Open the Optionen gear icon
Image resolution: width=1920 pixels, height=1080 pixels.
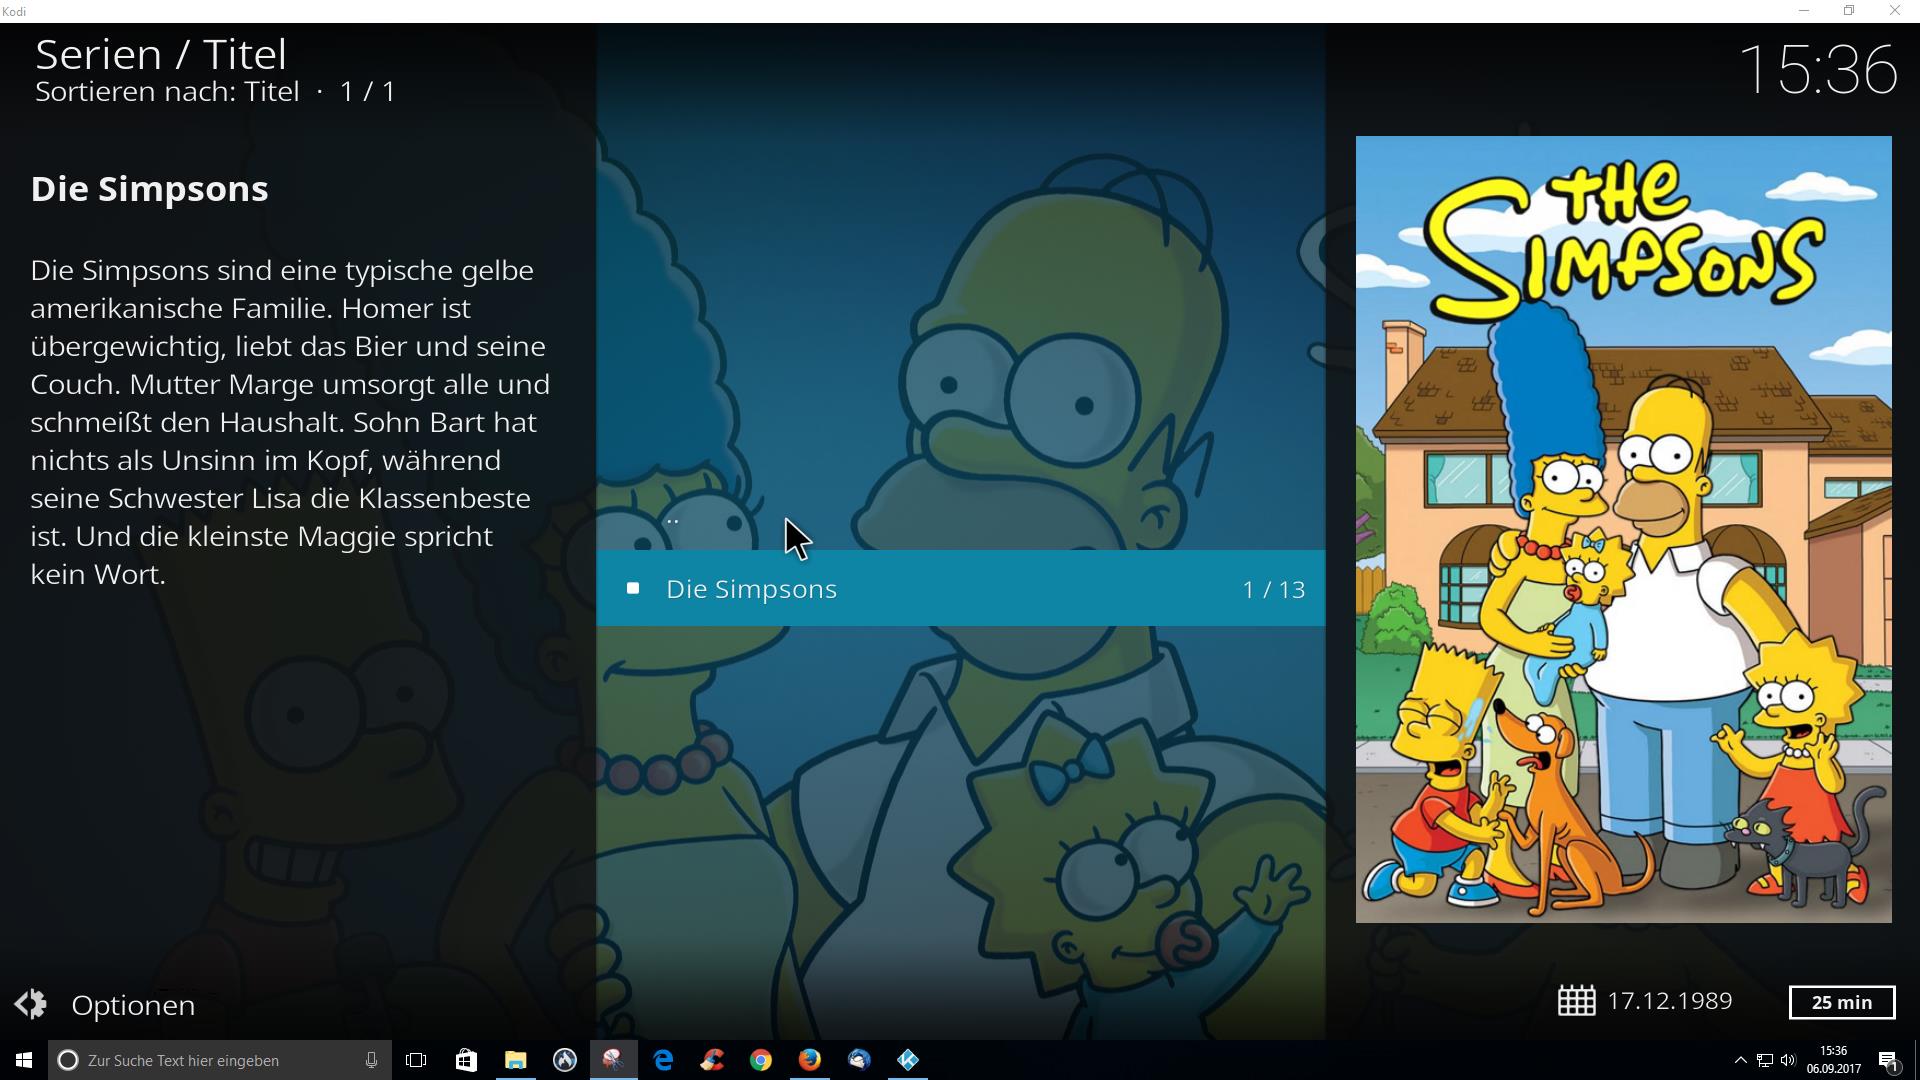coord(30,1004)
